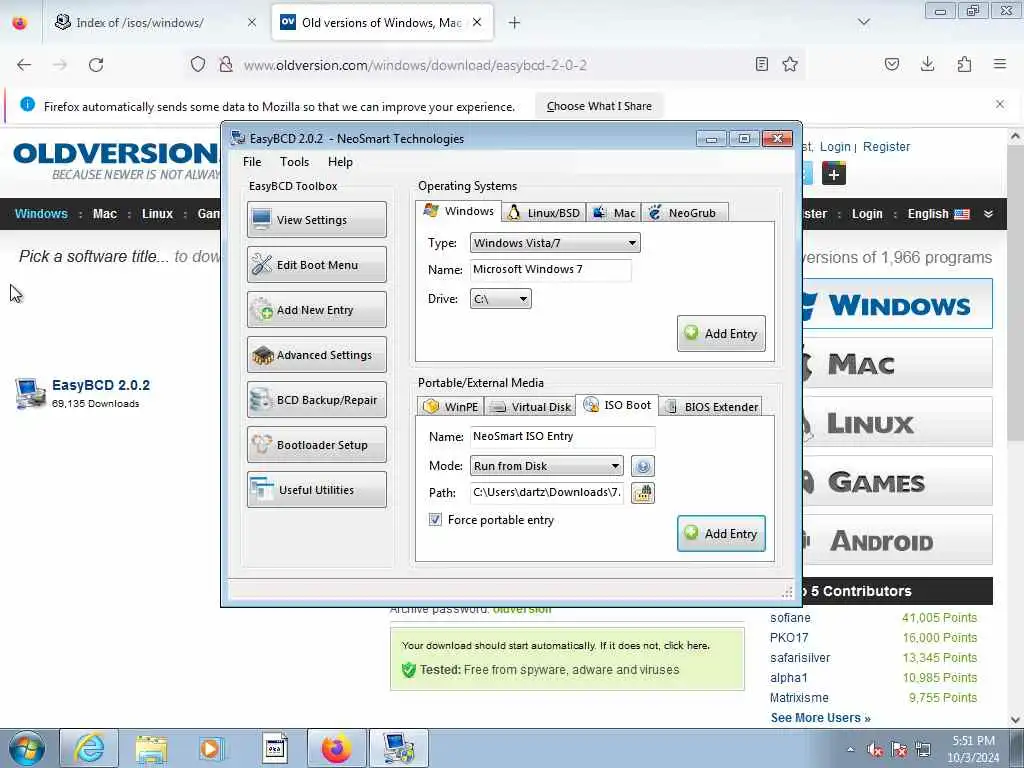Open View Settings in EasyBCD Toolbox

click(x=317, y=219)
